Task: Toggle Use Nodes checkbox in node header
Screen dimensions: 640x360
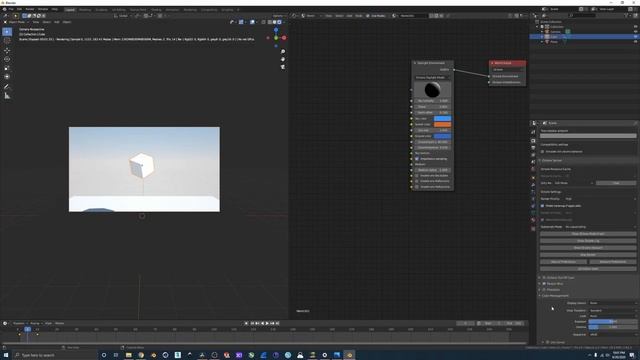Action: 368,16
